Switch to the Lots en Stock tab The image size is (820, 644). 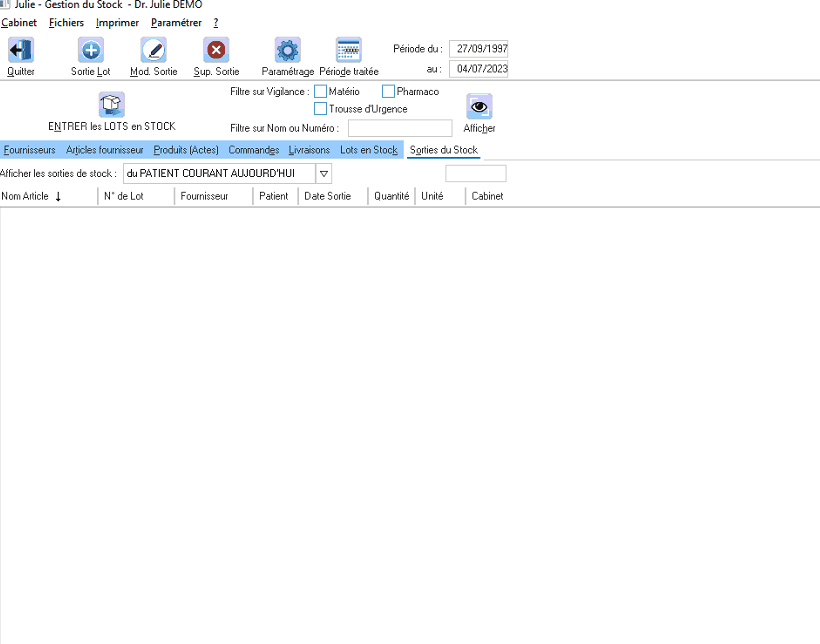click(x=369, y=150)
